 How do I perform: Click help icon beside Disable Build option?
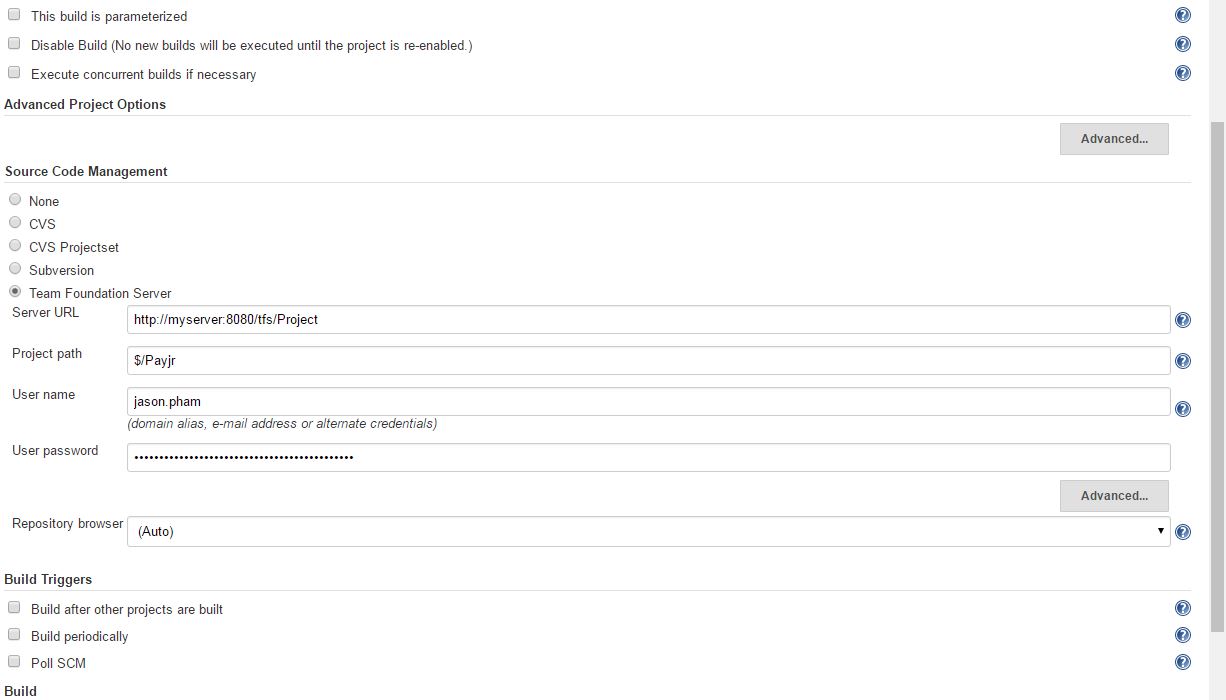[1183, 44]
